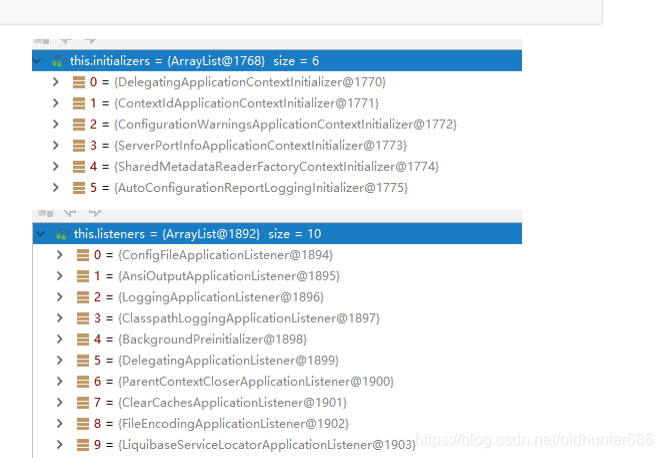Expand the BackgroundPreinitializer@1898 entry
The image size is (663, 458).
(x=59, y=339)
